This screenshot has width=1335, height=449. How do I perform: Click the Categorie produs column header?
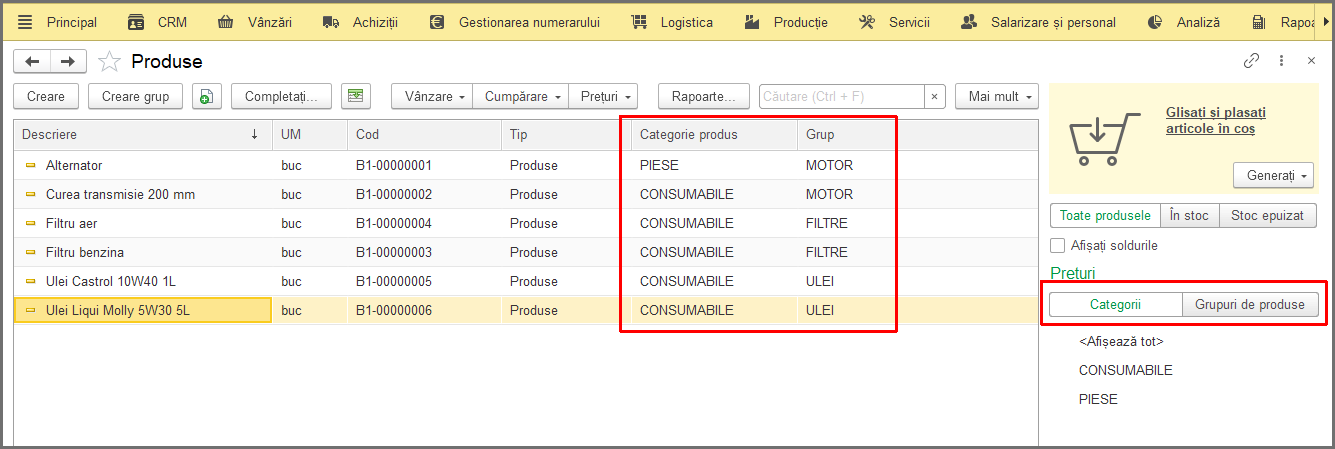[x=714, y=134]
